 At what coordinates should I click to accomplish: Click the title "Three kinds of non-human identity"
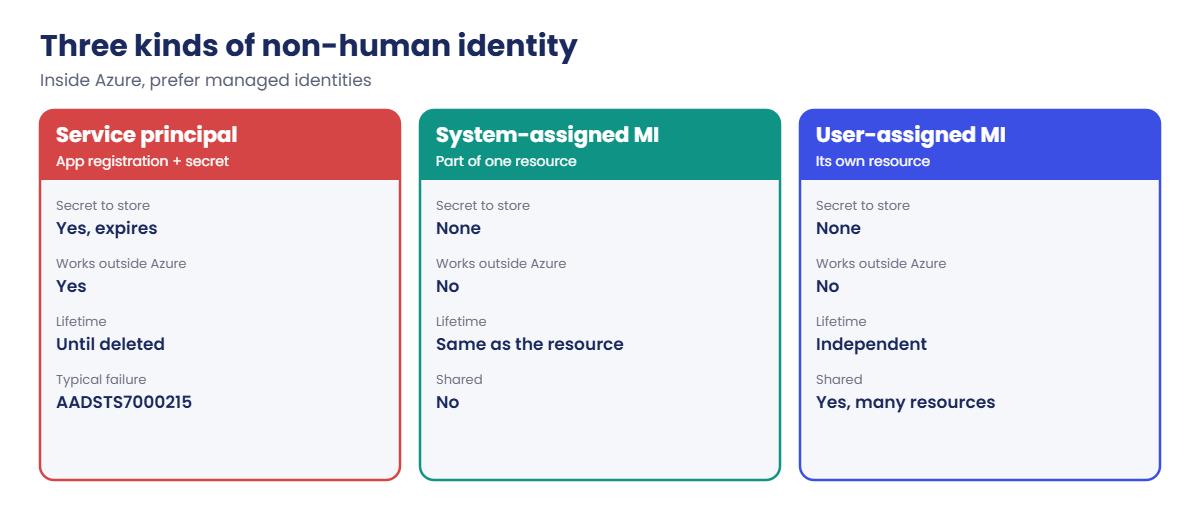(309, 46)
